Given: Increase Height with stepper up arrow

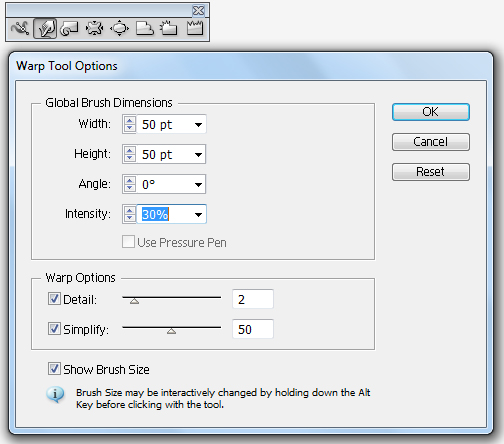Looking at the screenshot, I should point(129,150).
